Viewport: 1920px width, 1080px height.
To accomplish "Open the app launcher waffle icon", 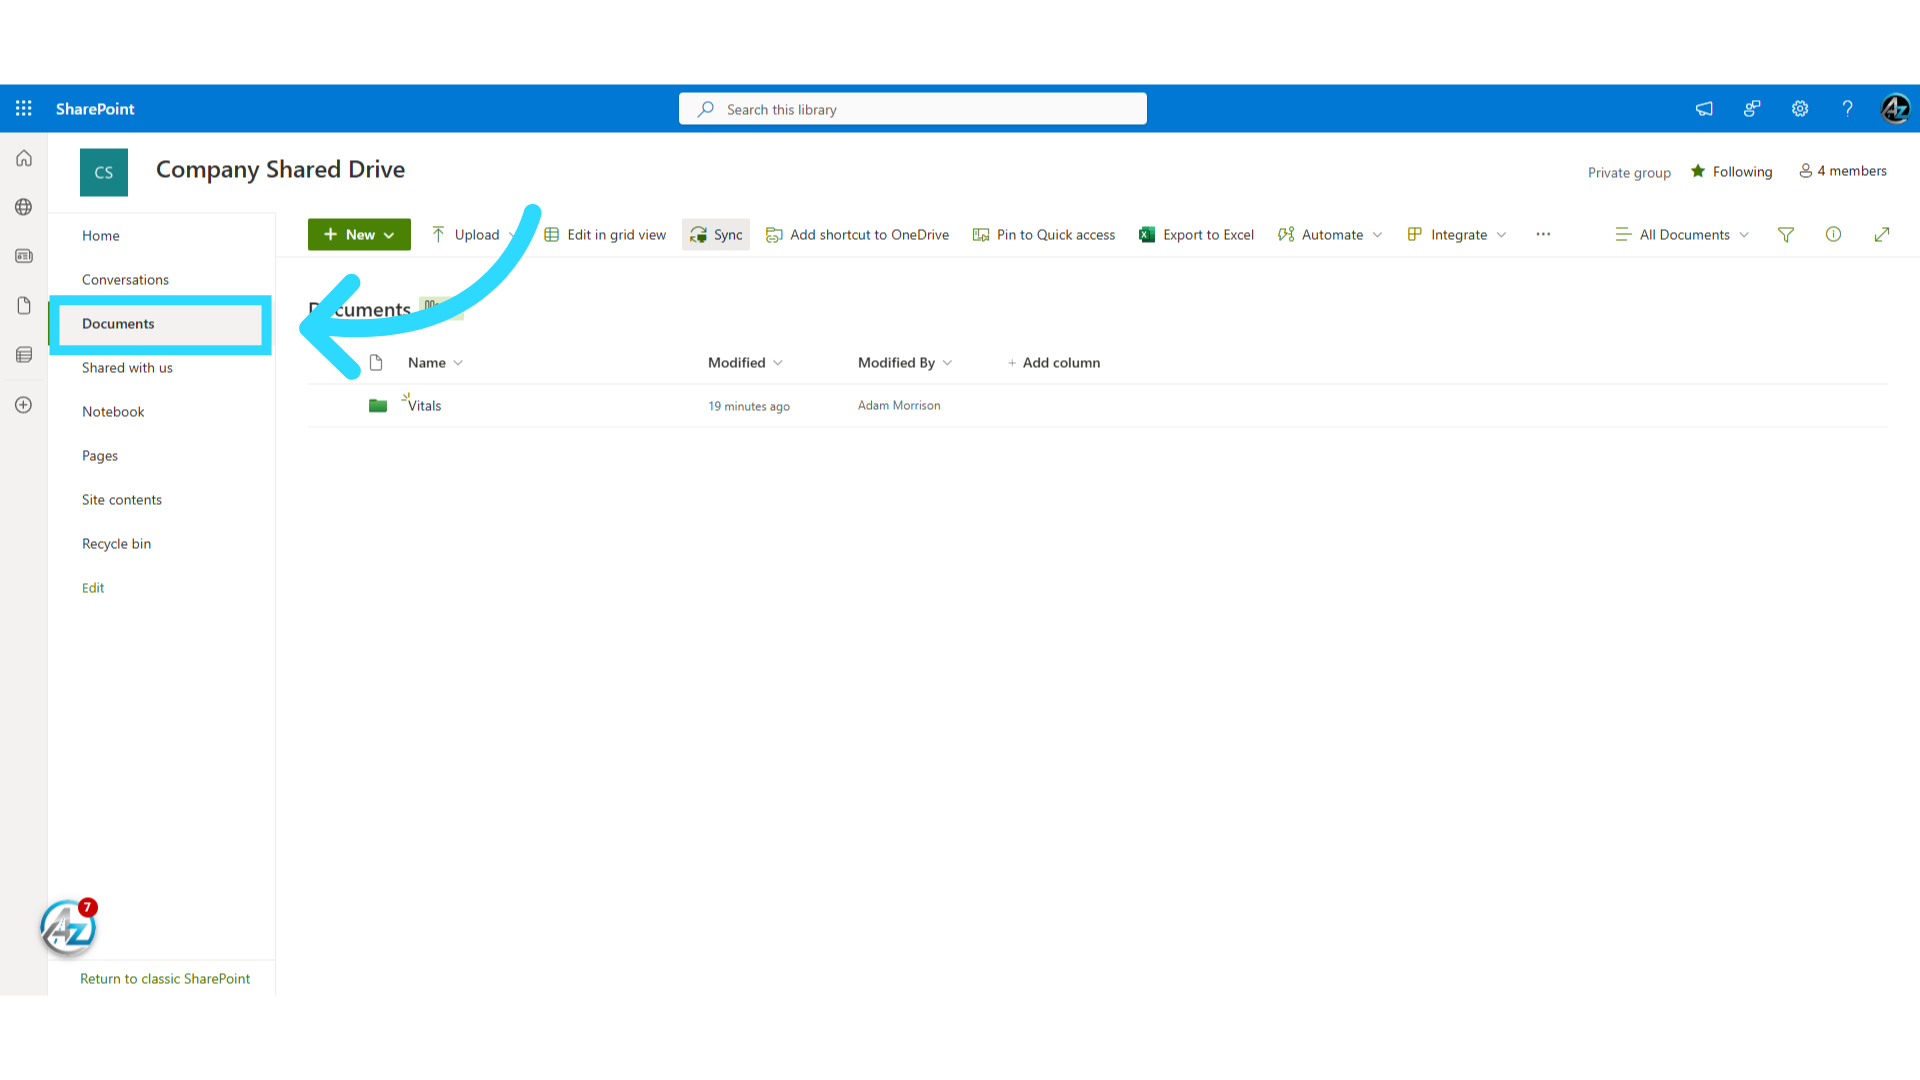I will pyautogui.click(x=24, y=108).
